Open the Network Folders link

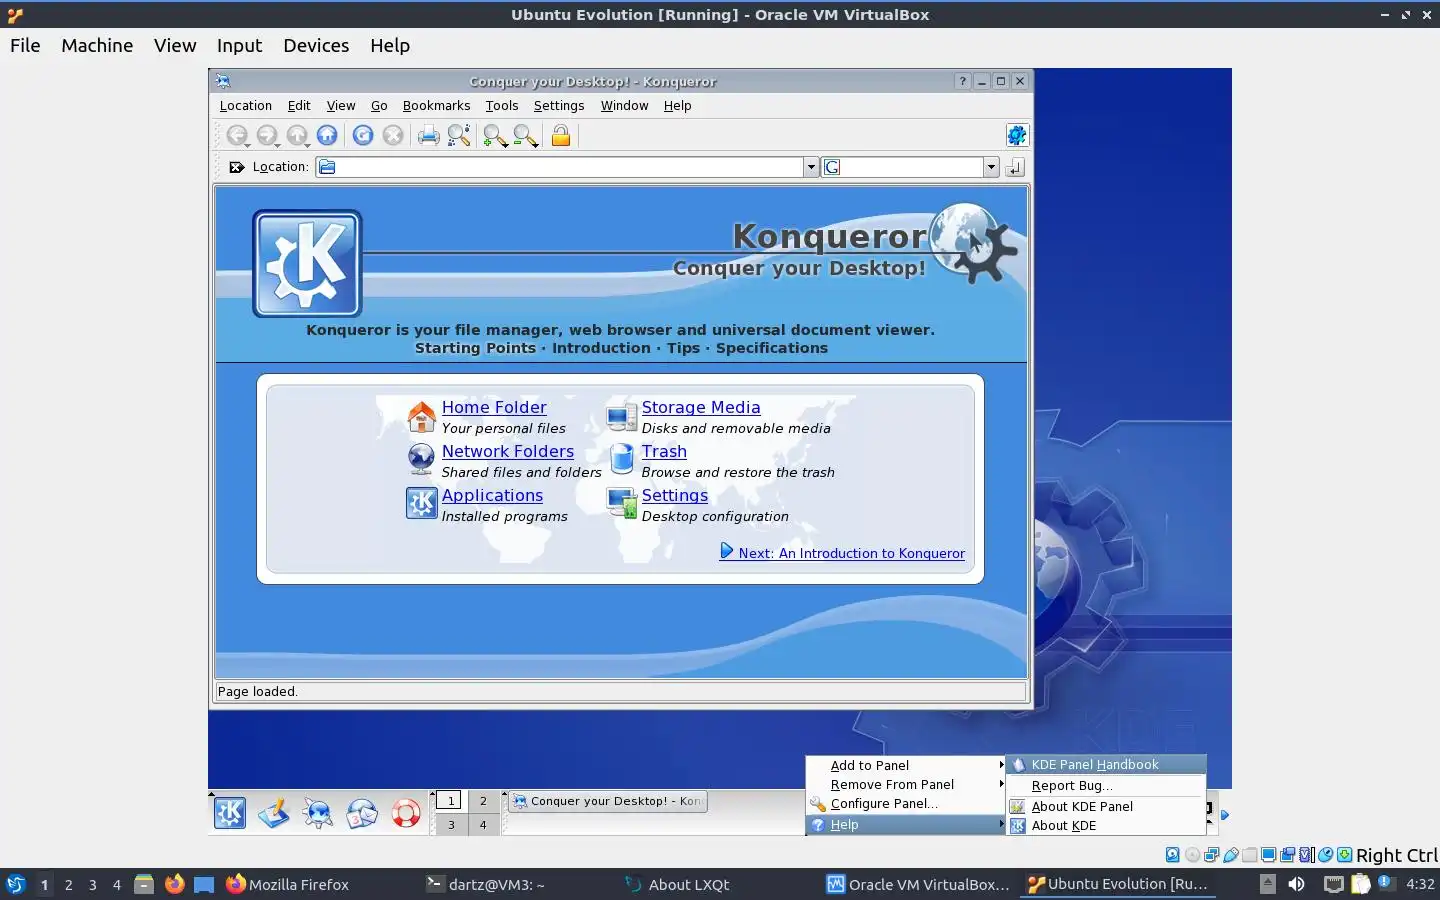[x=508, y=451]
